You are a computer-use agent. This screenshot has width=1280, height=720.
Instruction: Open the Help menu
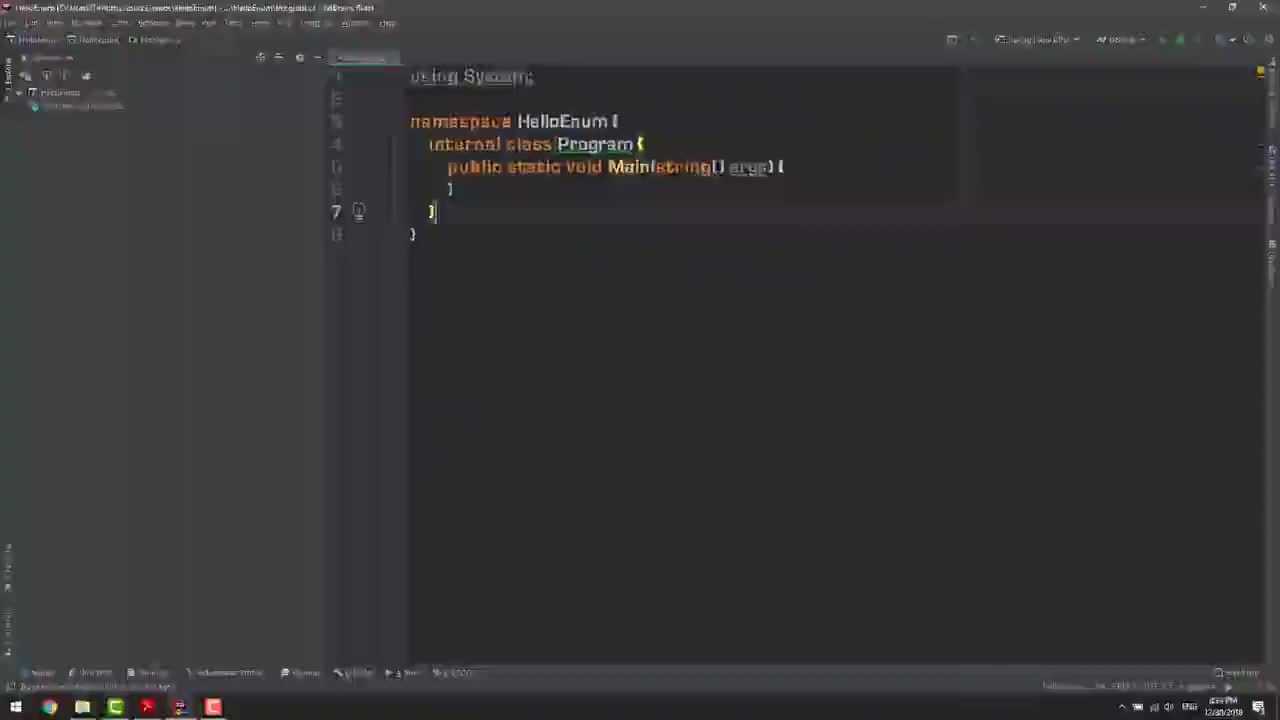(x=387, y=23)
